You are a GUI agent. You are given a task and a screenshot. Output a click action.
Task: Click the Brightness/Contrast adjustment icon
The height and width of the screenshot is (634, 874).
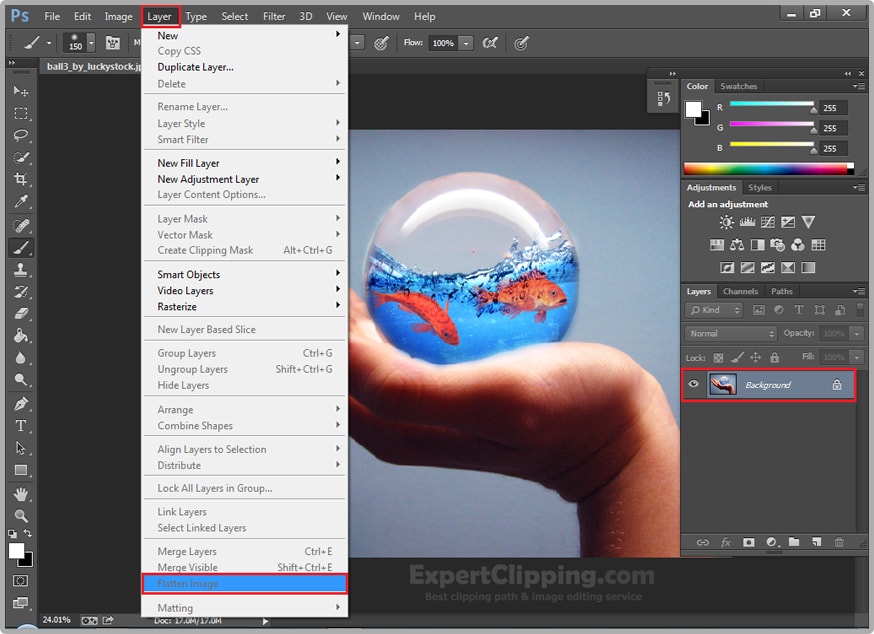pyautogui.click(x=726, y=222)
